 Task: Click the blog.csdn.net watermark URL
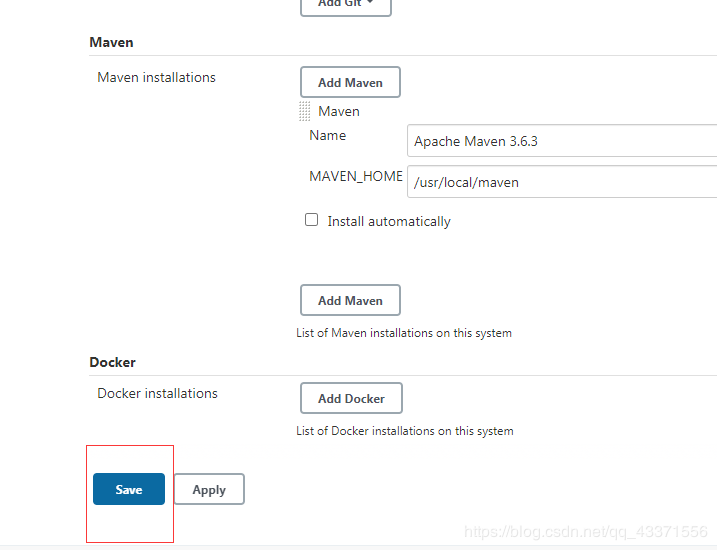(x=586, y=533)
